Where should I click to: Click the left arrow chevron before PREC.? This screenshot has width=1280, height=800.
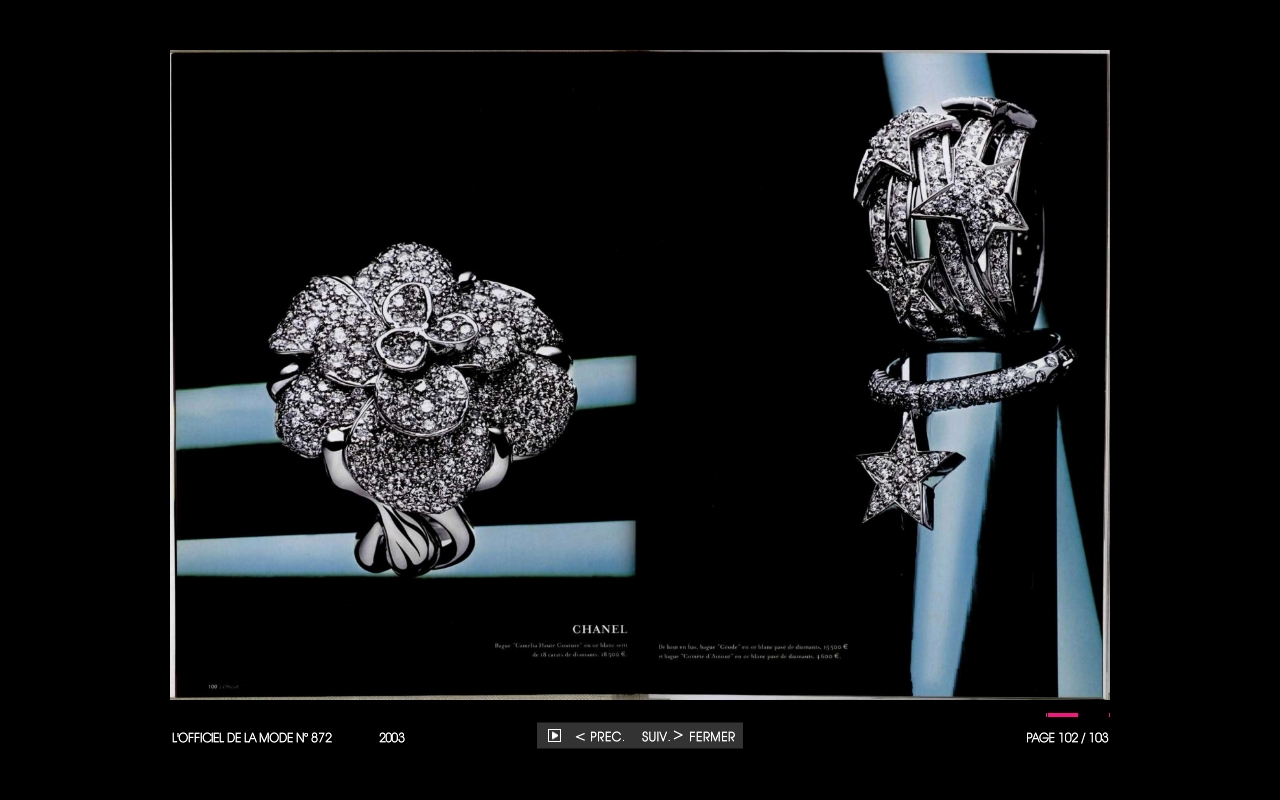point(580,737)
